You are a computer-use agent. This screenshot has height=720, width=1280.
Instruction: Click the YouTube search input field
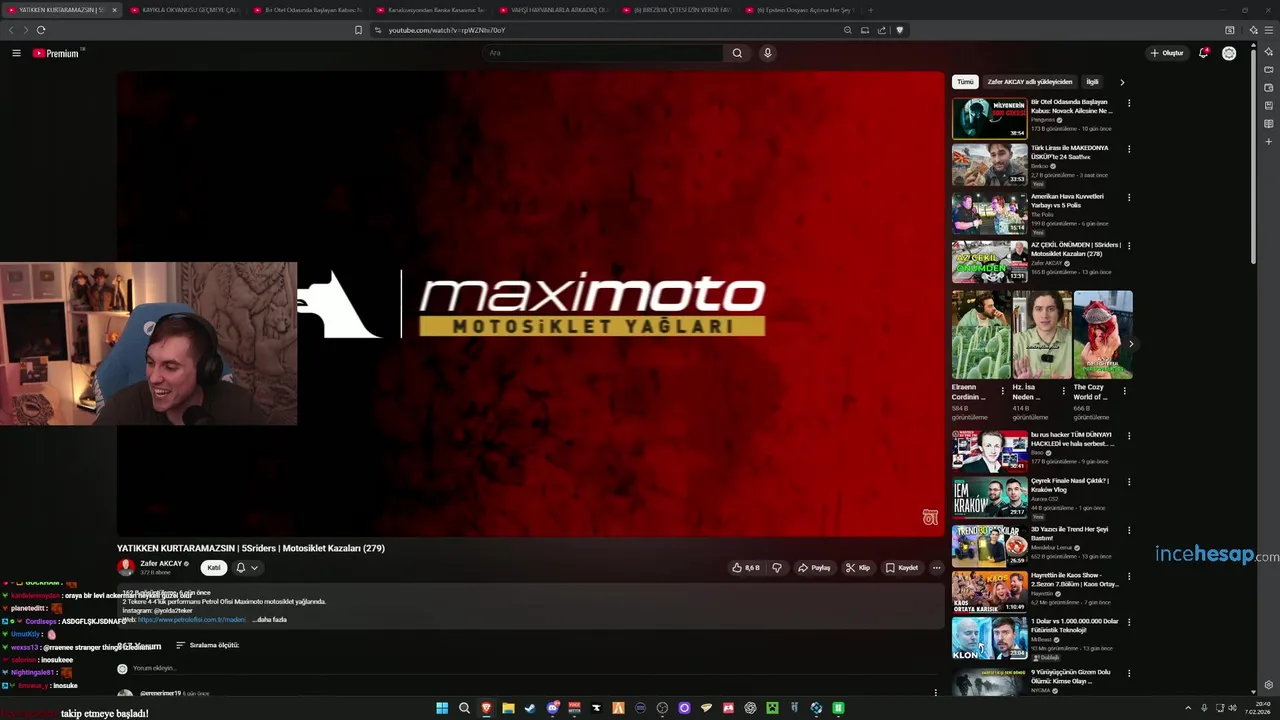coord(603,53)
